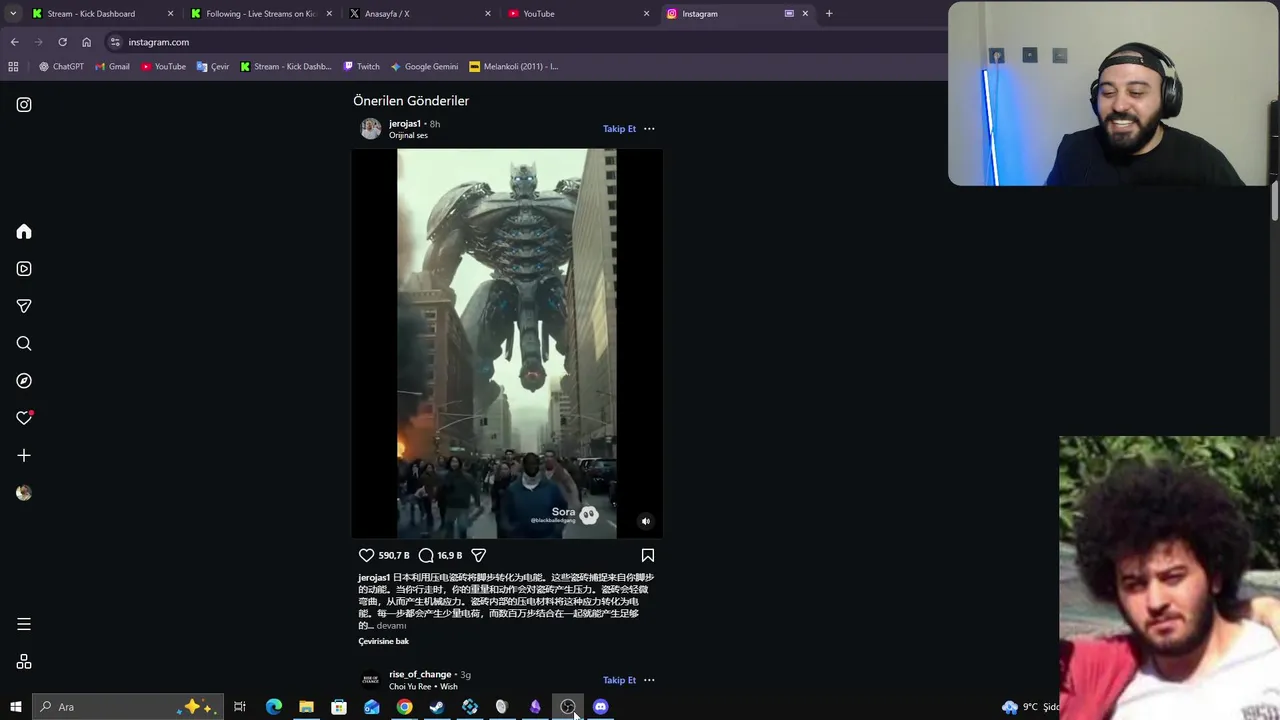Open the Instagram logo home link
1280x720 pixels.
click(24, 105)
